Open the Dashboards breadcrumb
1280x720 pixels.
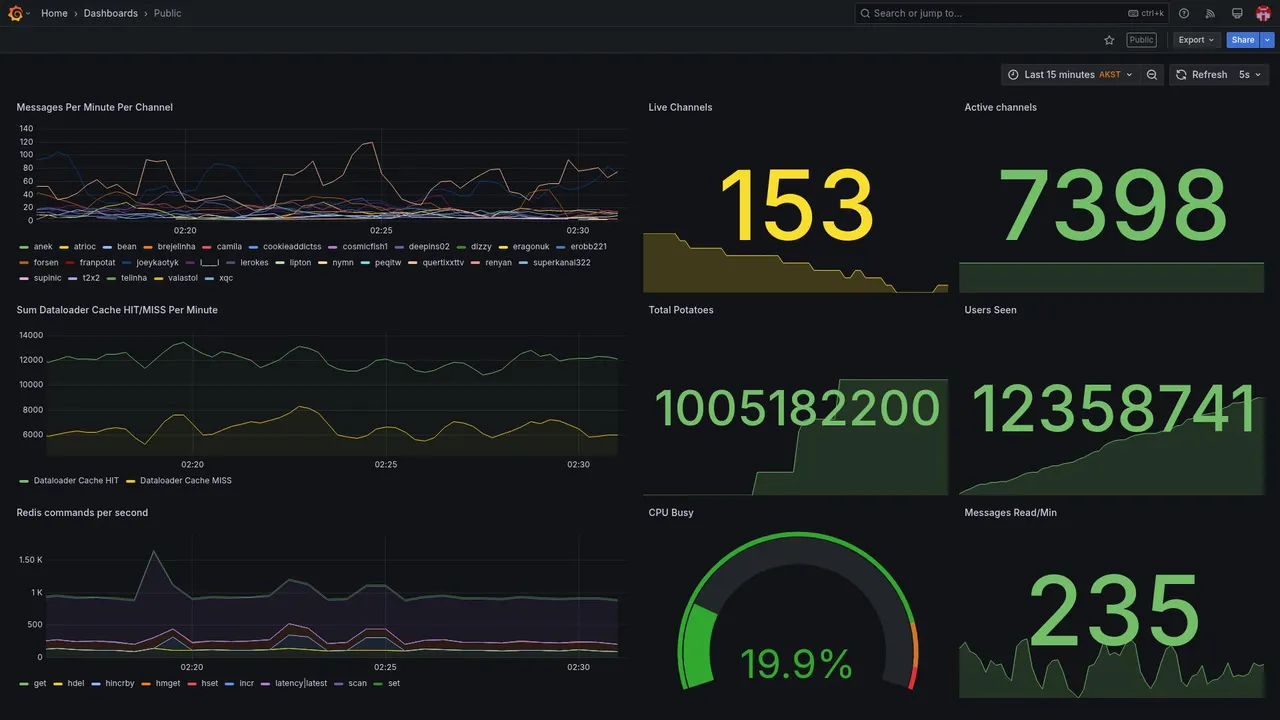click(x=111, y=13)
